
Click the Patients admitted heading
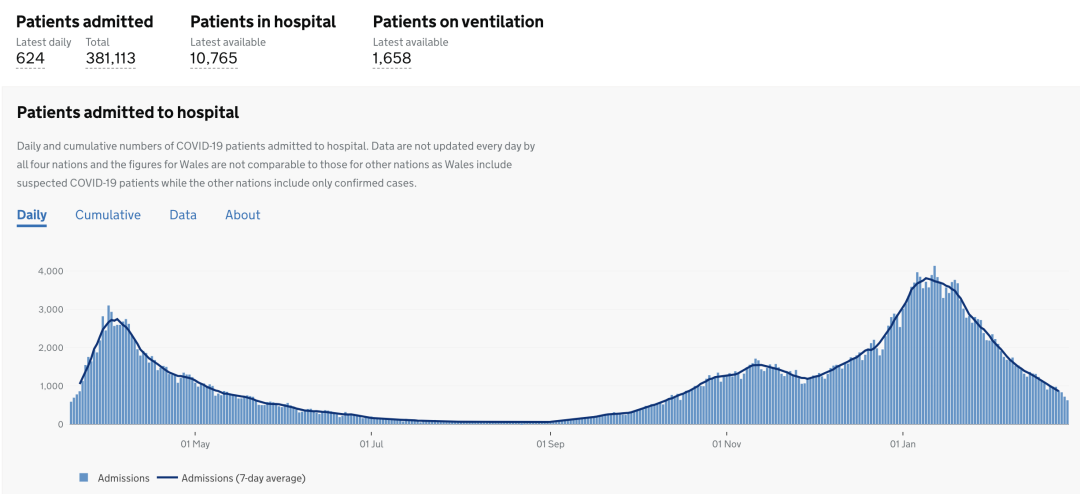click(85, 21)
